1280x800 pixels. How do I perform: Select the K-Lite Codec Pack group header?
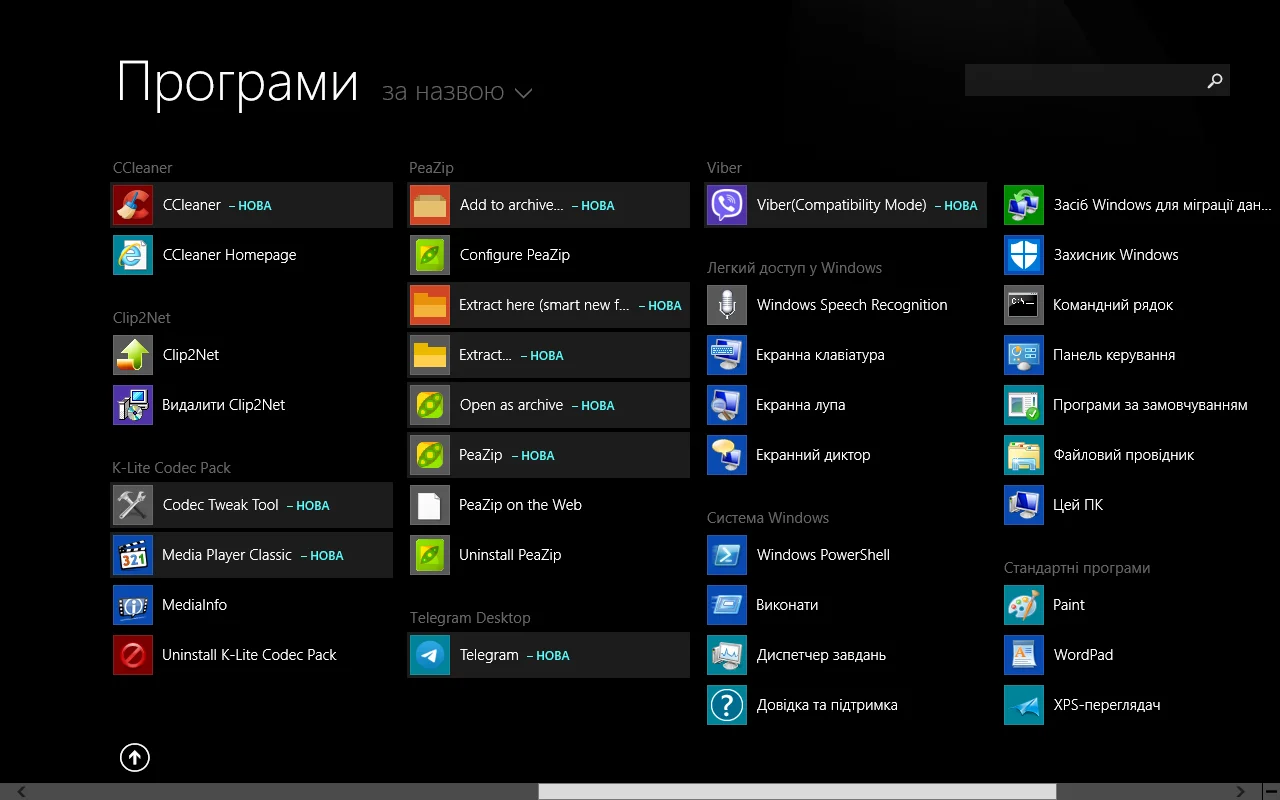pos(171,467)
